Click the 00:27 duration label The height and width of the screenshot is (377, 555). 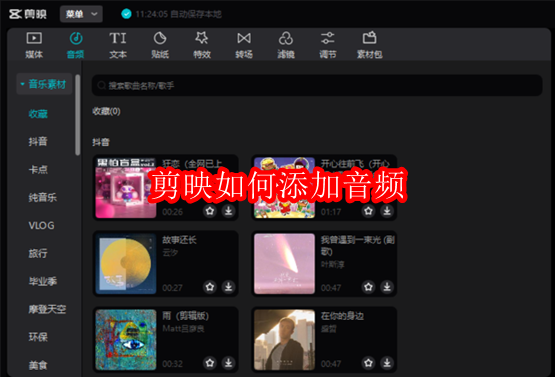[x=172, y=288]
